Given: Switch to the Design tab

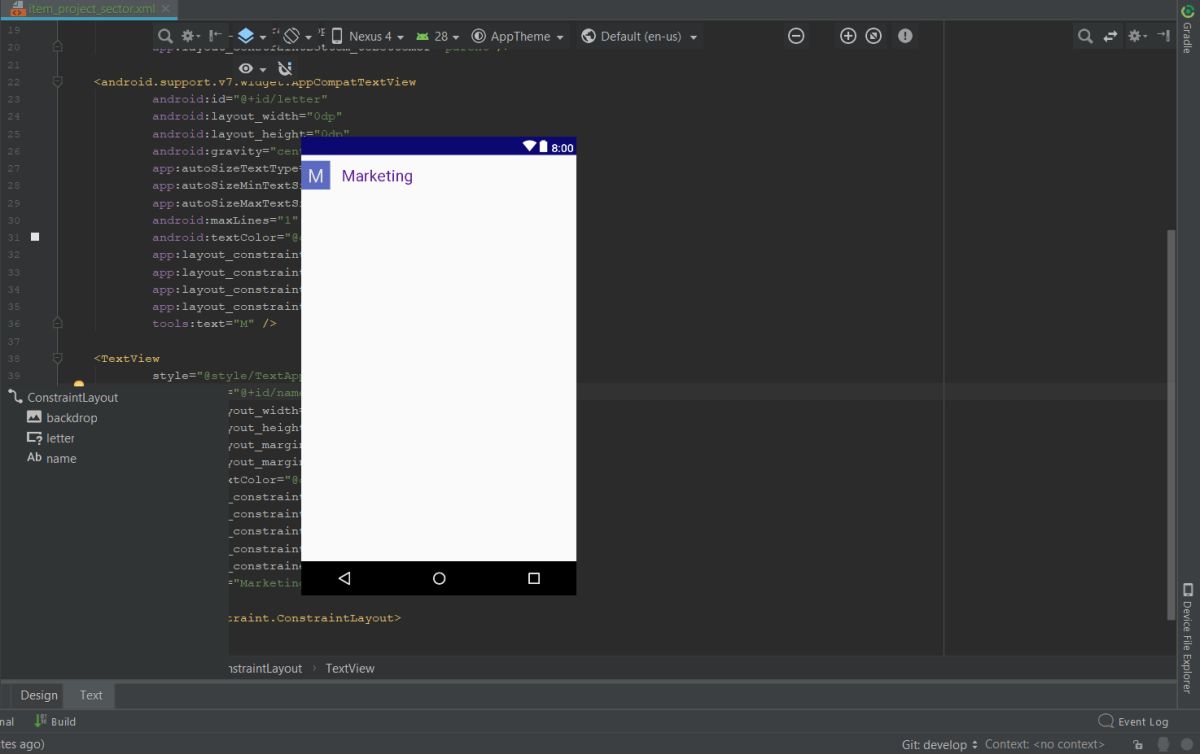Looking at the screenshot, I should [39, 695].
